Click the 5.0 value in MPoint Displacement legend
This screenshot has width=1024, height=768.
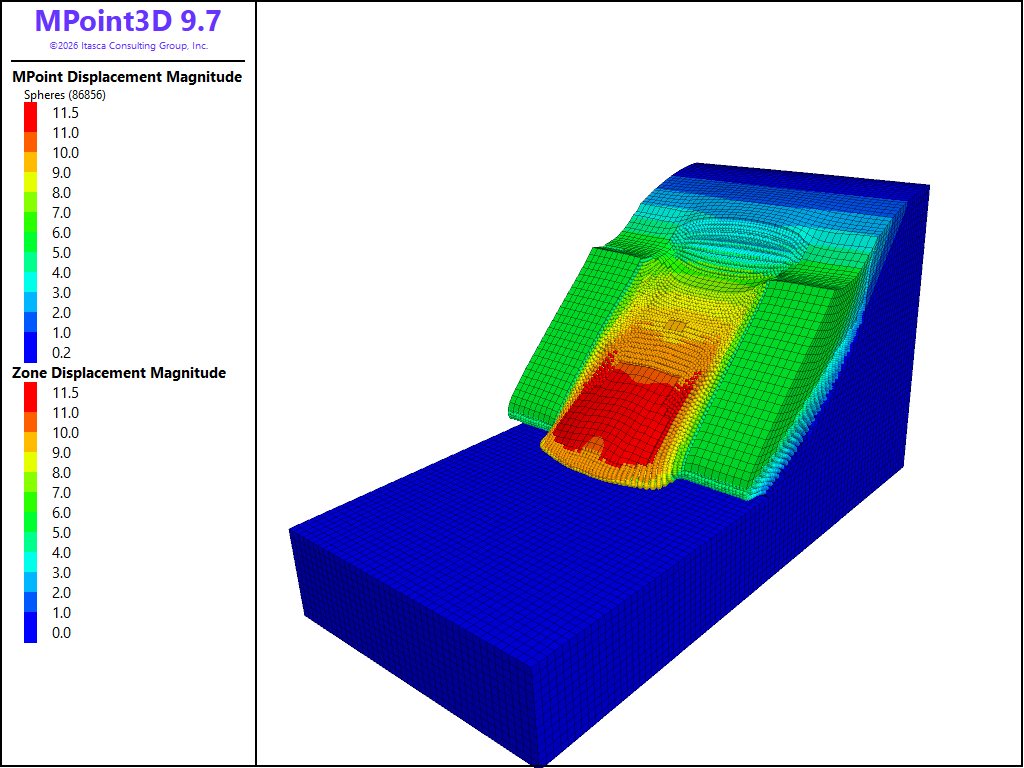(61, 253)
